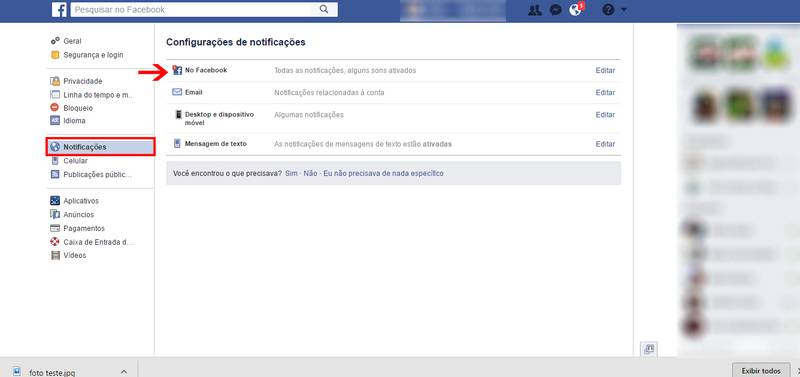Click the Bloqueio red icon

click(x=55, y=108)
